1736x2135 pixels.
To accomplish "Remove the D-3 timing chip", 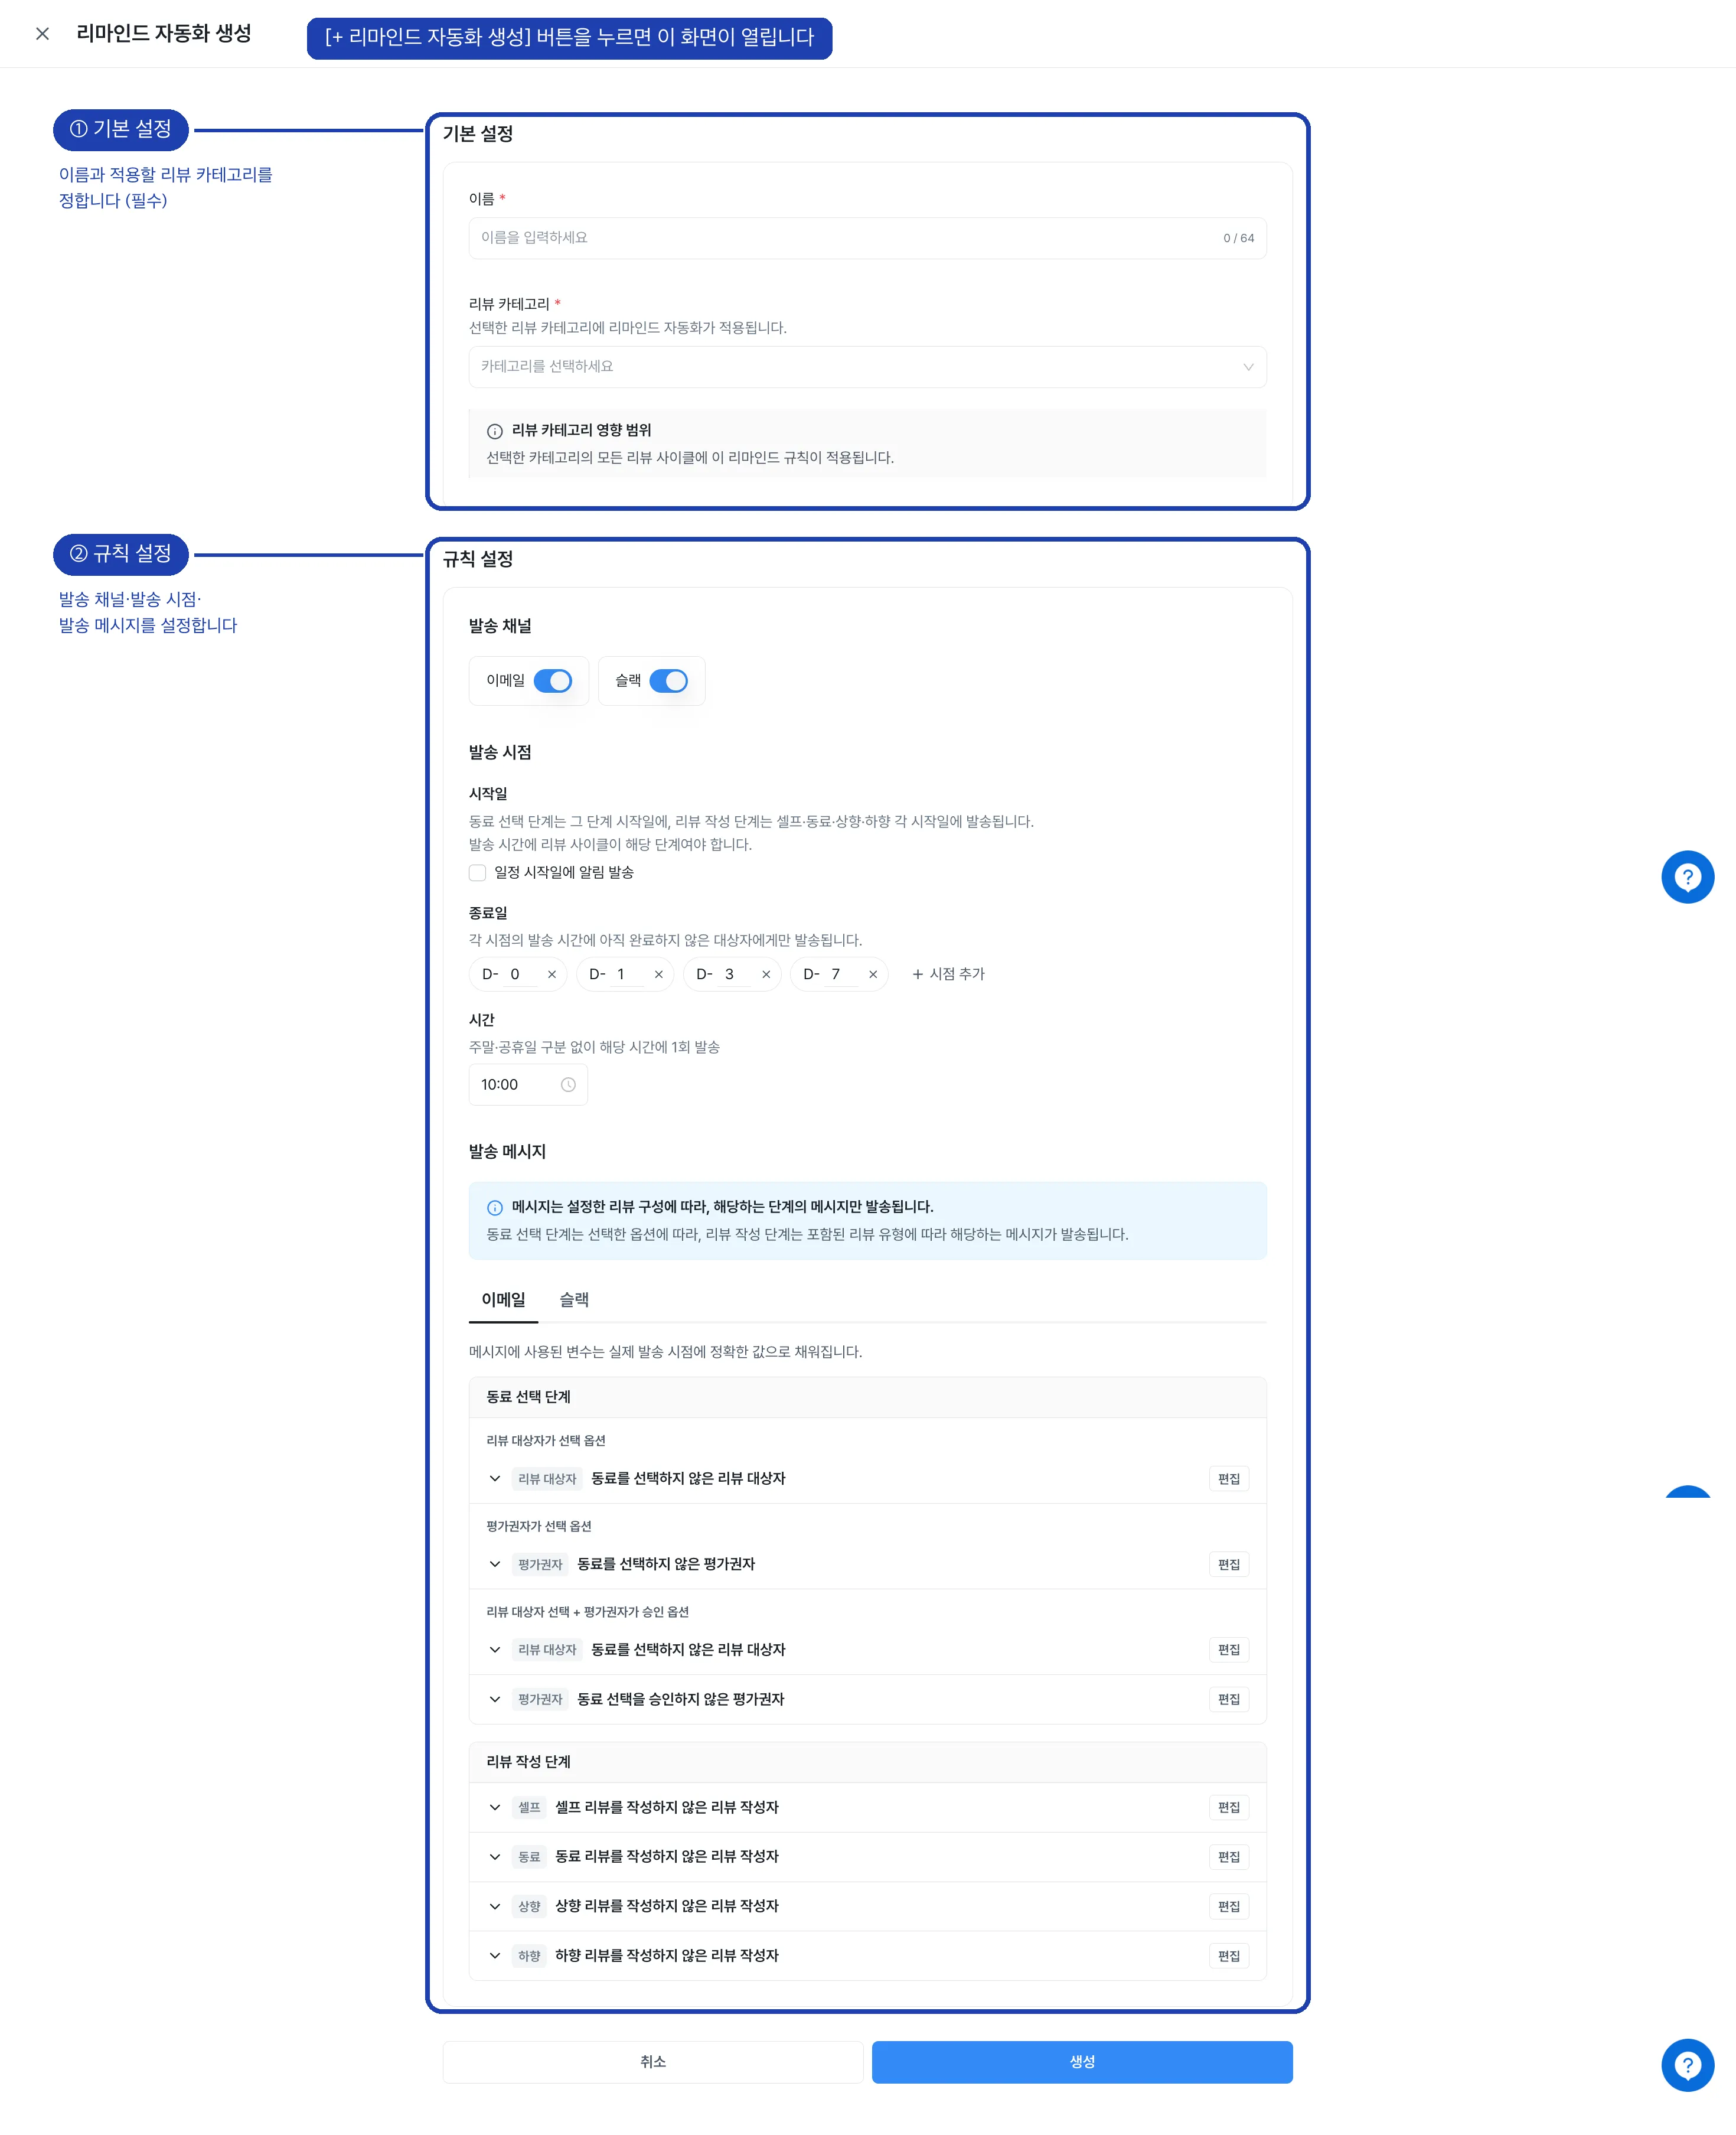I will click(x=766, y=974).
